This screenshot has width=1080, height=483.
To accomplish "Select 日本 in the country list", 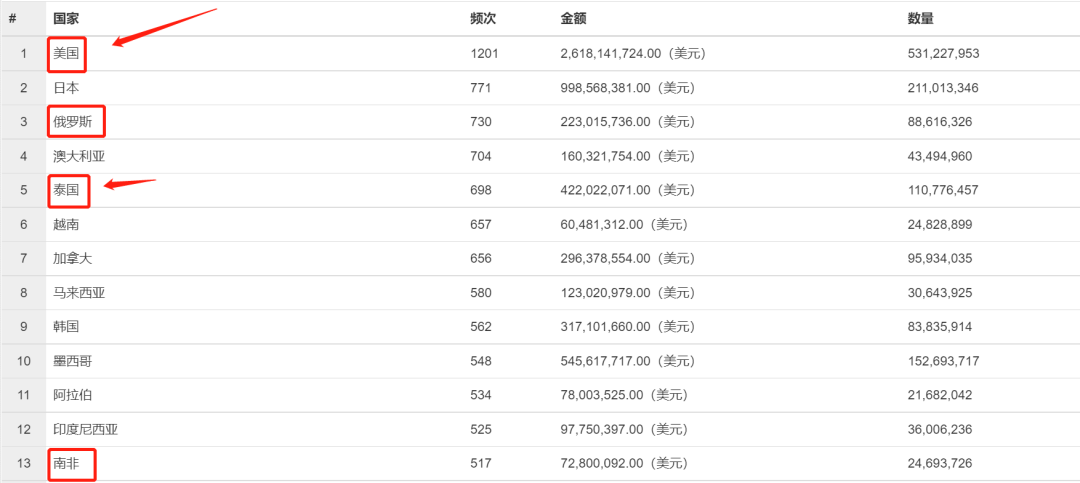I will point(66,88).
